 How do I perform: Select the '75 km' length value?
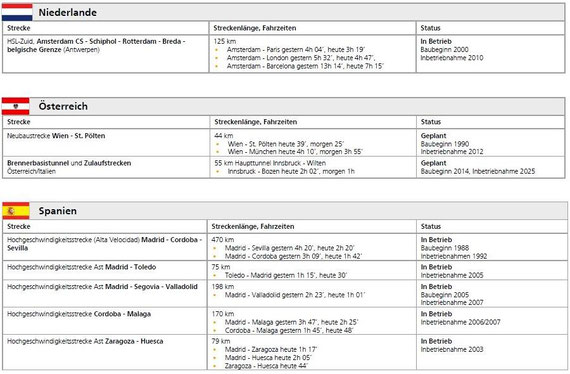(221, 267)
